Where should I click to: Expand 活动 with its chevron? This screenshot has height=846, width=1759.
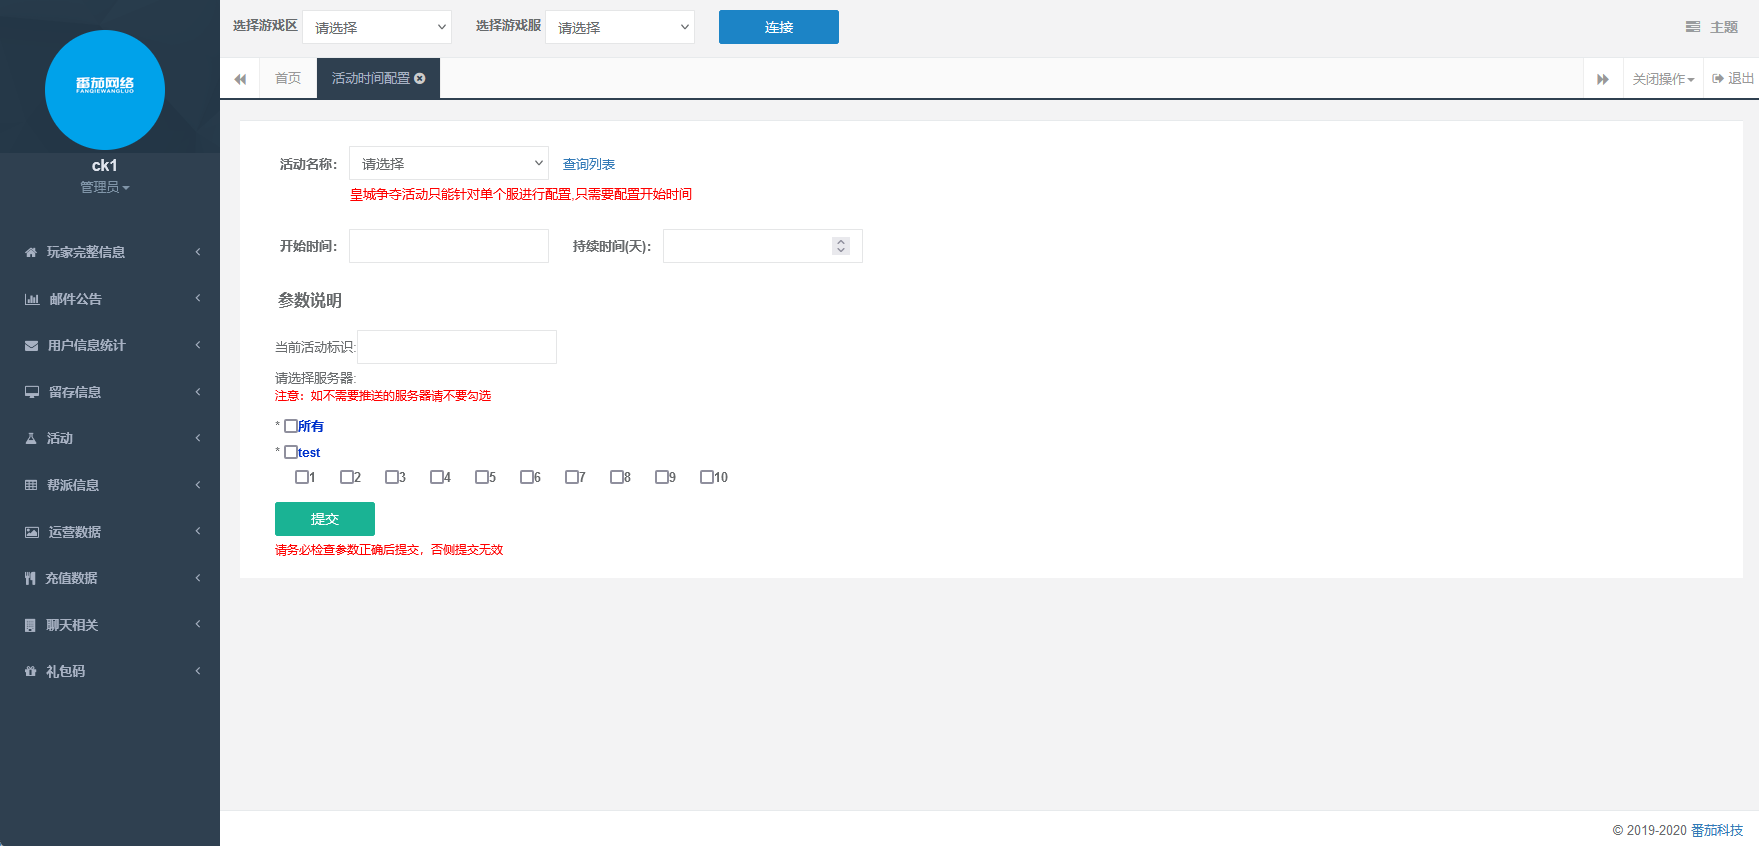(x=198, y=438)
